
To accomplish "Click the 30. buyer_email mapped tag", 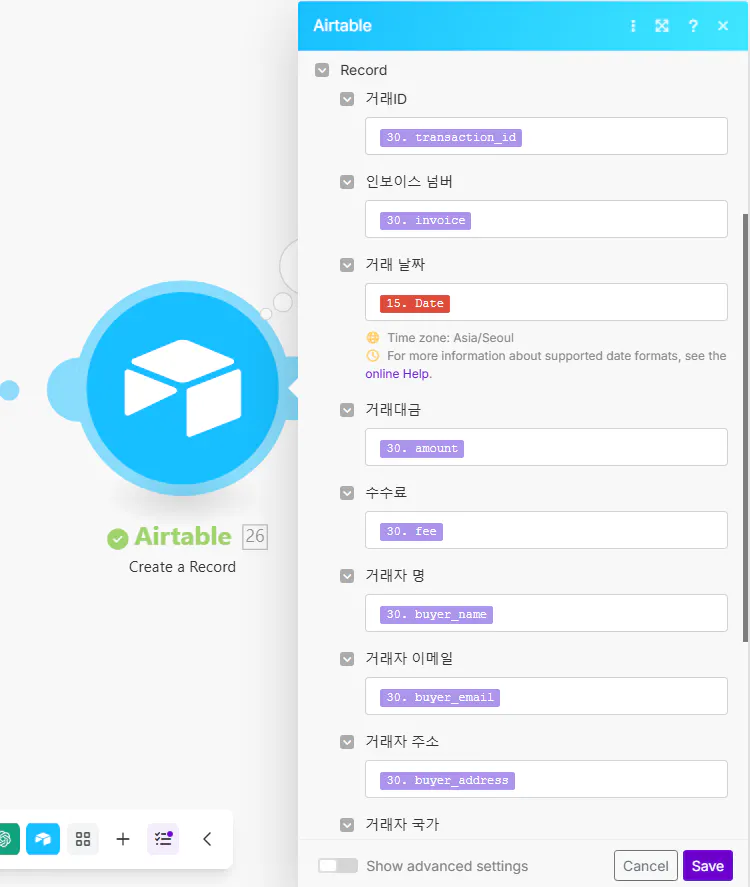I will coord(439,697).
